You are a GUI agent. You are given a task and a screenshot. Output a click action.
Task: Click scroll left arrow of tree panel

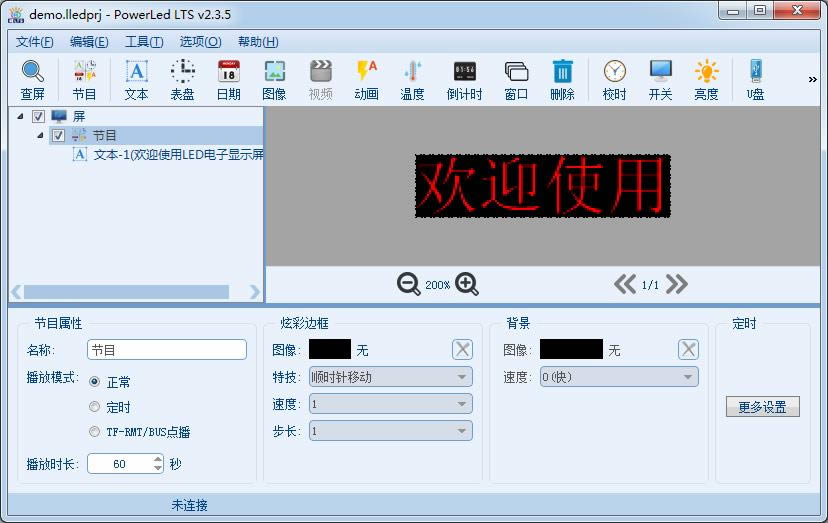[16, 292]
